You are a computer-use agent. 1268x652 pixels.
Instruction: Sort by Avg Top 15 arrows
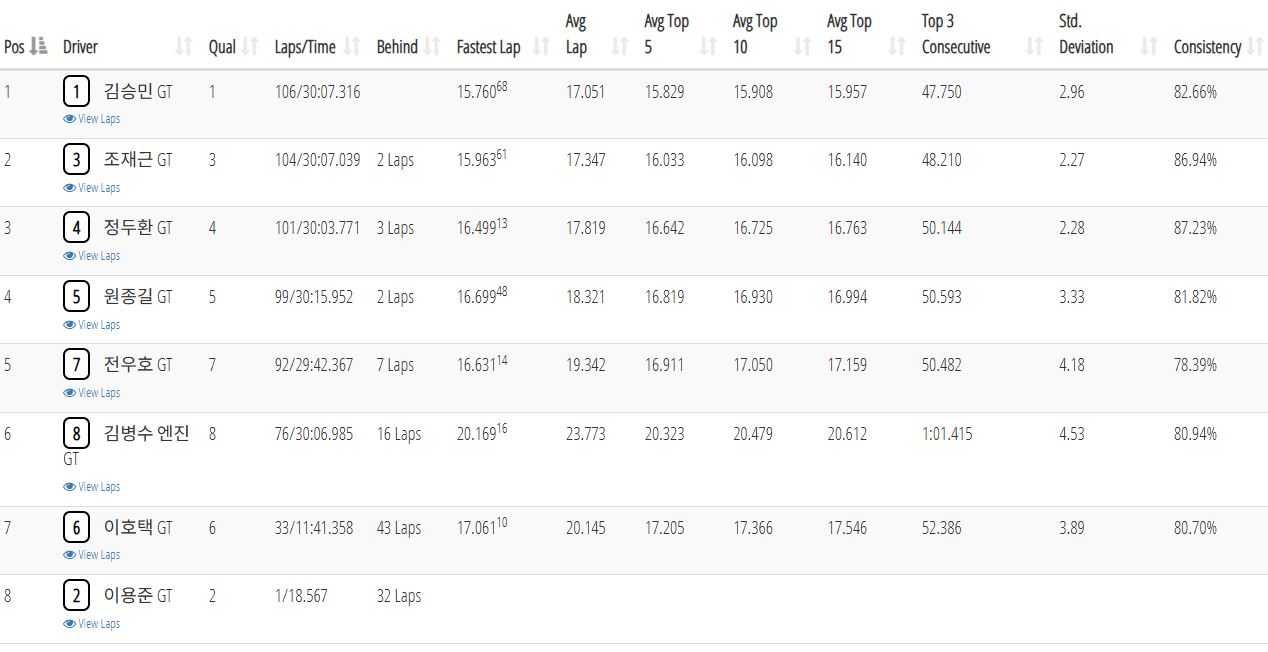(x=897, y=46)
